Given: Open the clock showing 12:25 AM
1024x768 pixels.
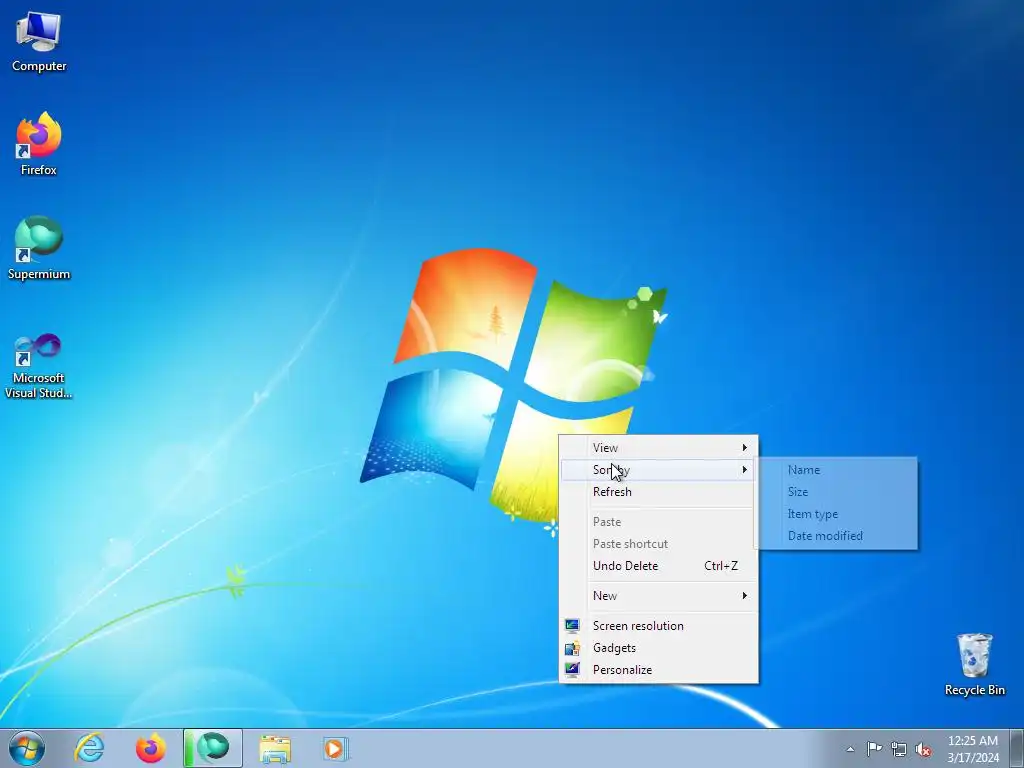Looking at the screenshot, I should pos(972,748).
